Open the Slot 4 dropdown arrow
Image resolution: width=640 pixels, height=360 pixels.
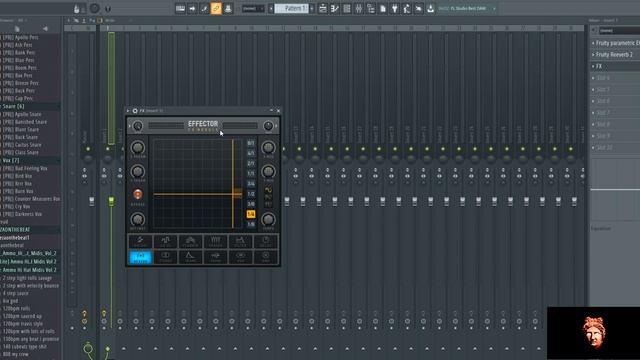coord(593,78)
